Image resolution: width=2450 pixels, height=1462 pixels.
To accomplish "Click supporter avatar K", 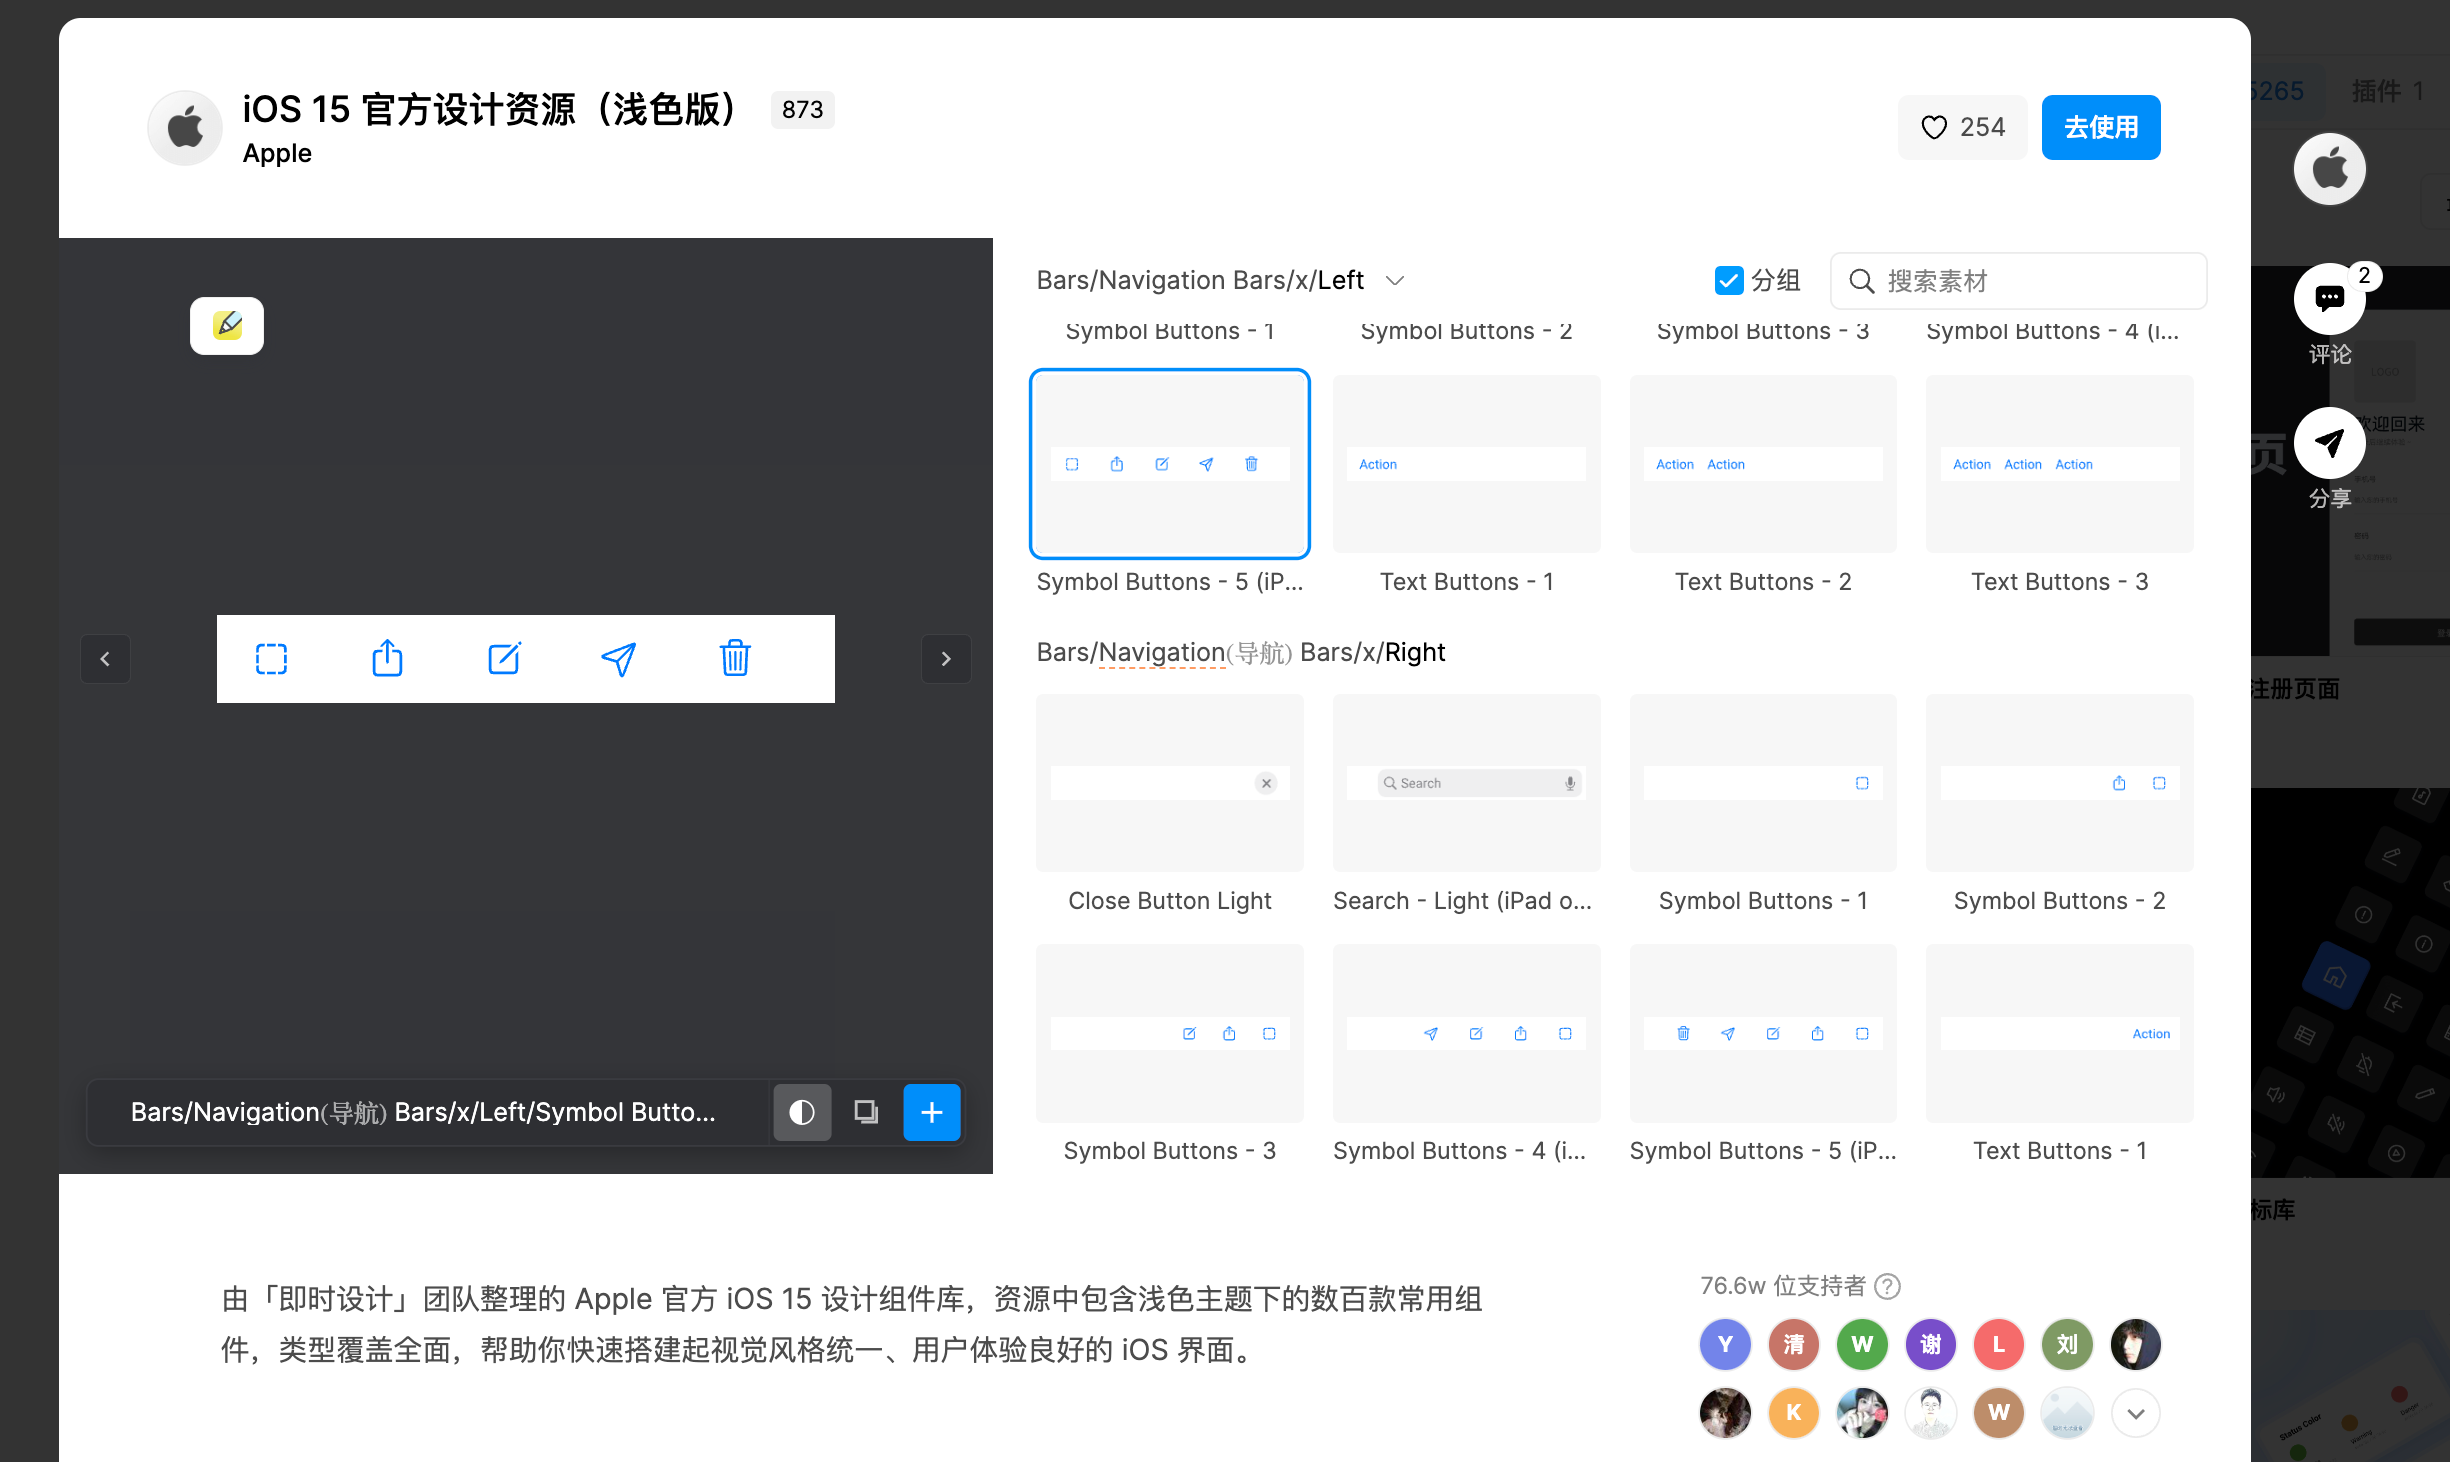I will pyautogui.click(x=1794, y=1412).
